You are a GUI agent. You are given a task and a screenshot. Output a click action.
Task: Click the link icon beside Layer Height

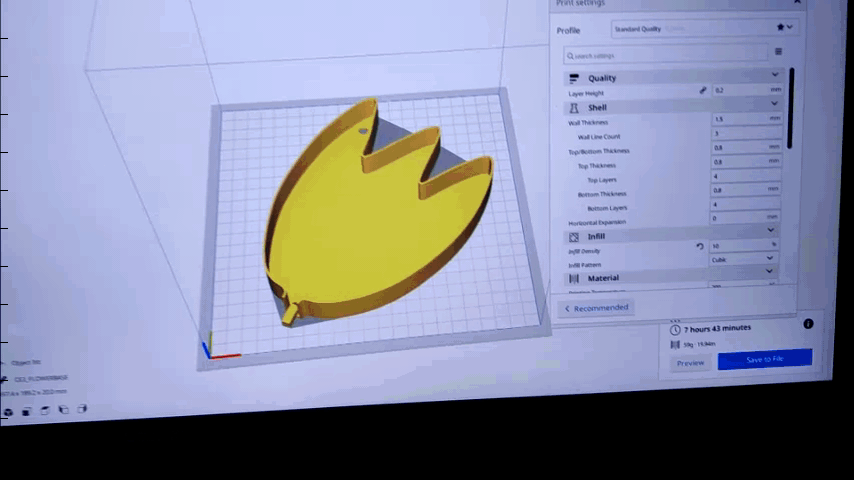click(x=703, y=90)
